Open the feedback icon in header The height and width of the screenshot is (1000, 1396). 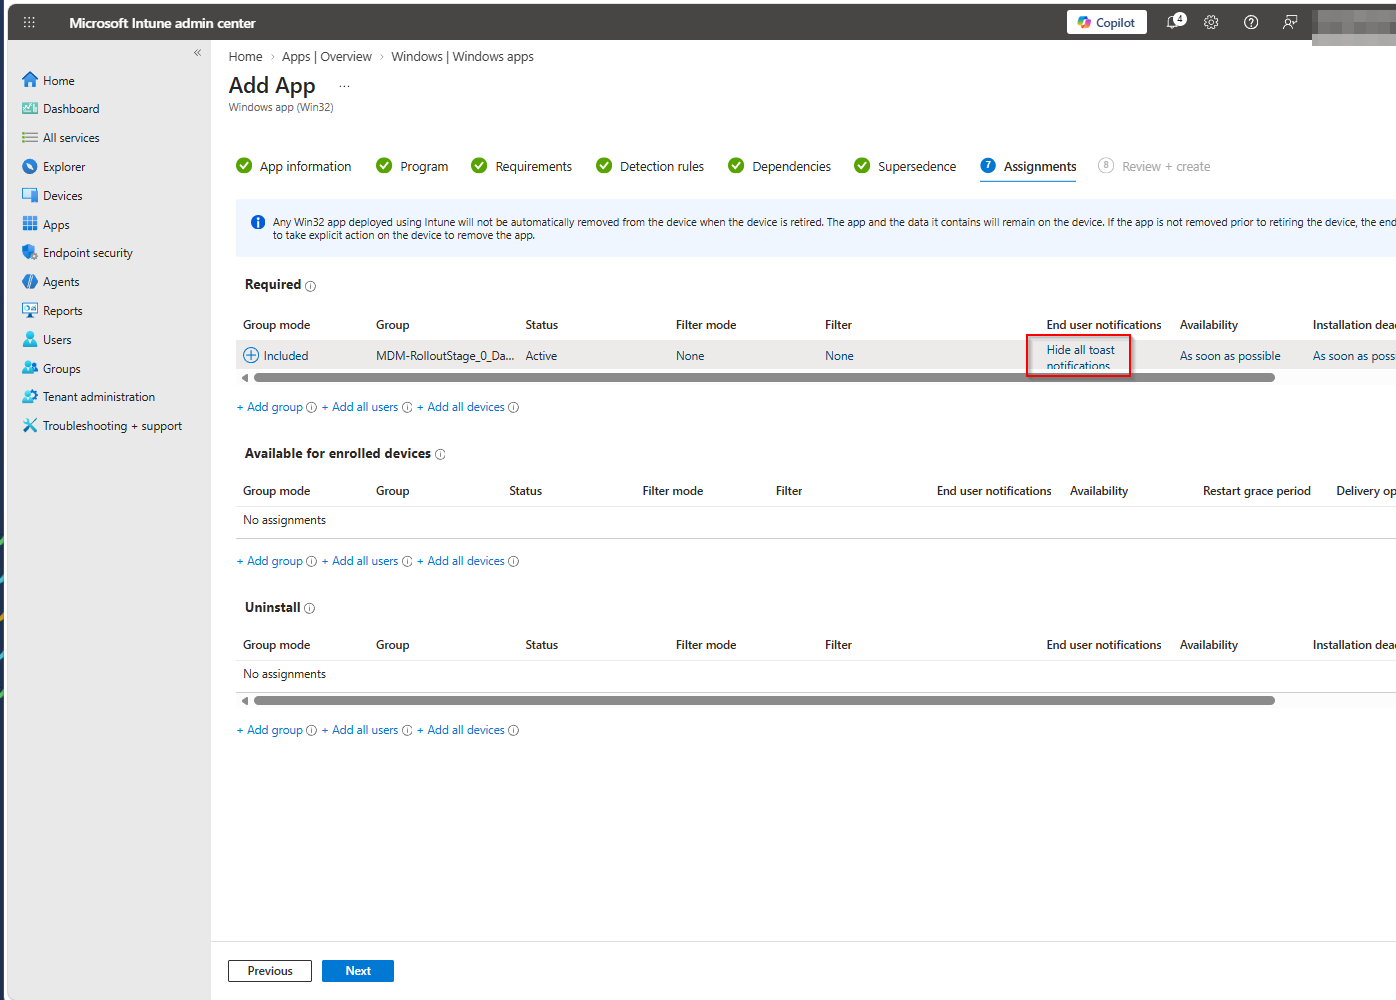[1290, 22]
